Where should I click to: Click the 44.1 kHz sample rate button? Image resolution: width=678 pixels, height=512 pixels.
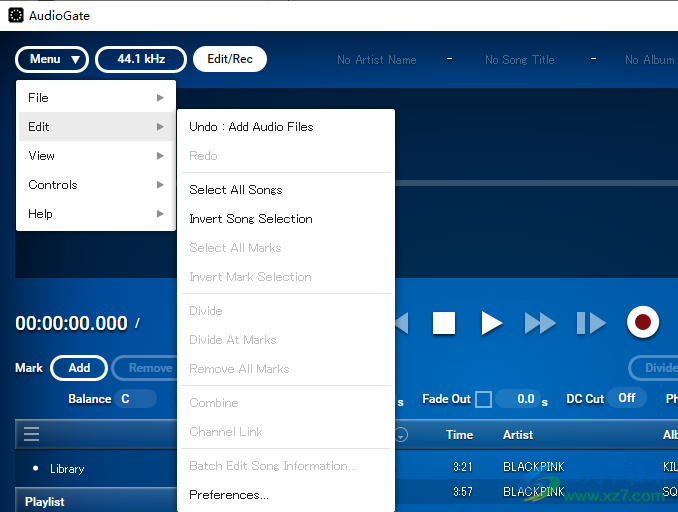click(x=141, y=59)
